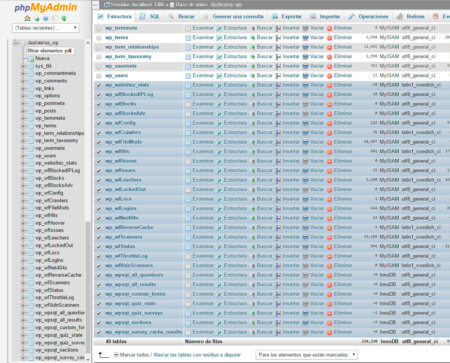Open the wp_term_relationships table link
The image size is (450, 363).
coord(132,47)
